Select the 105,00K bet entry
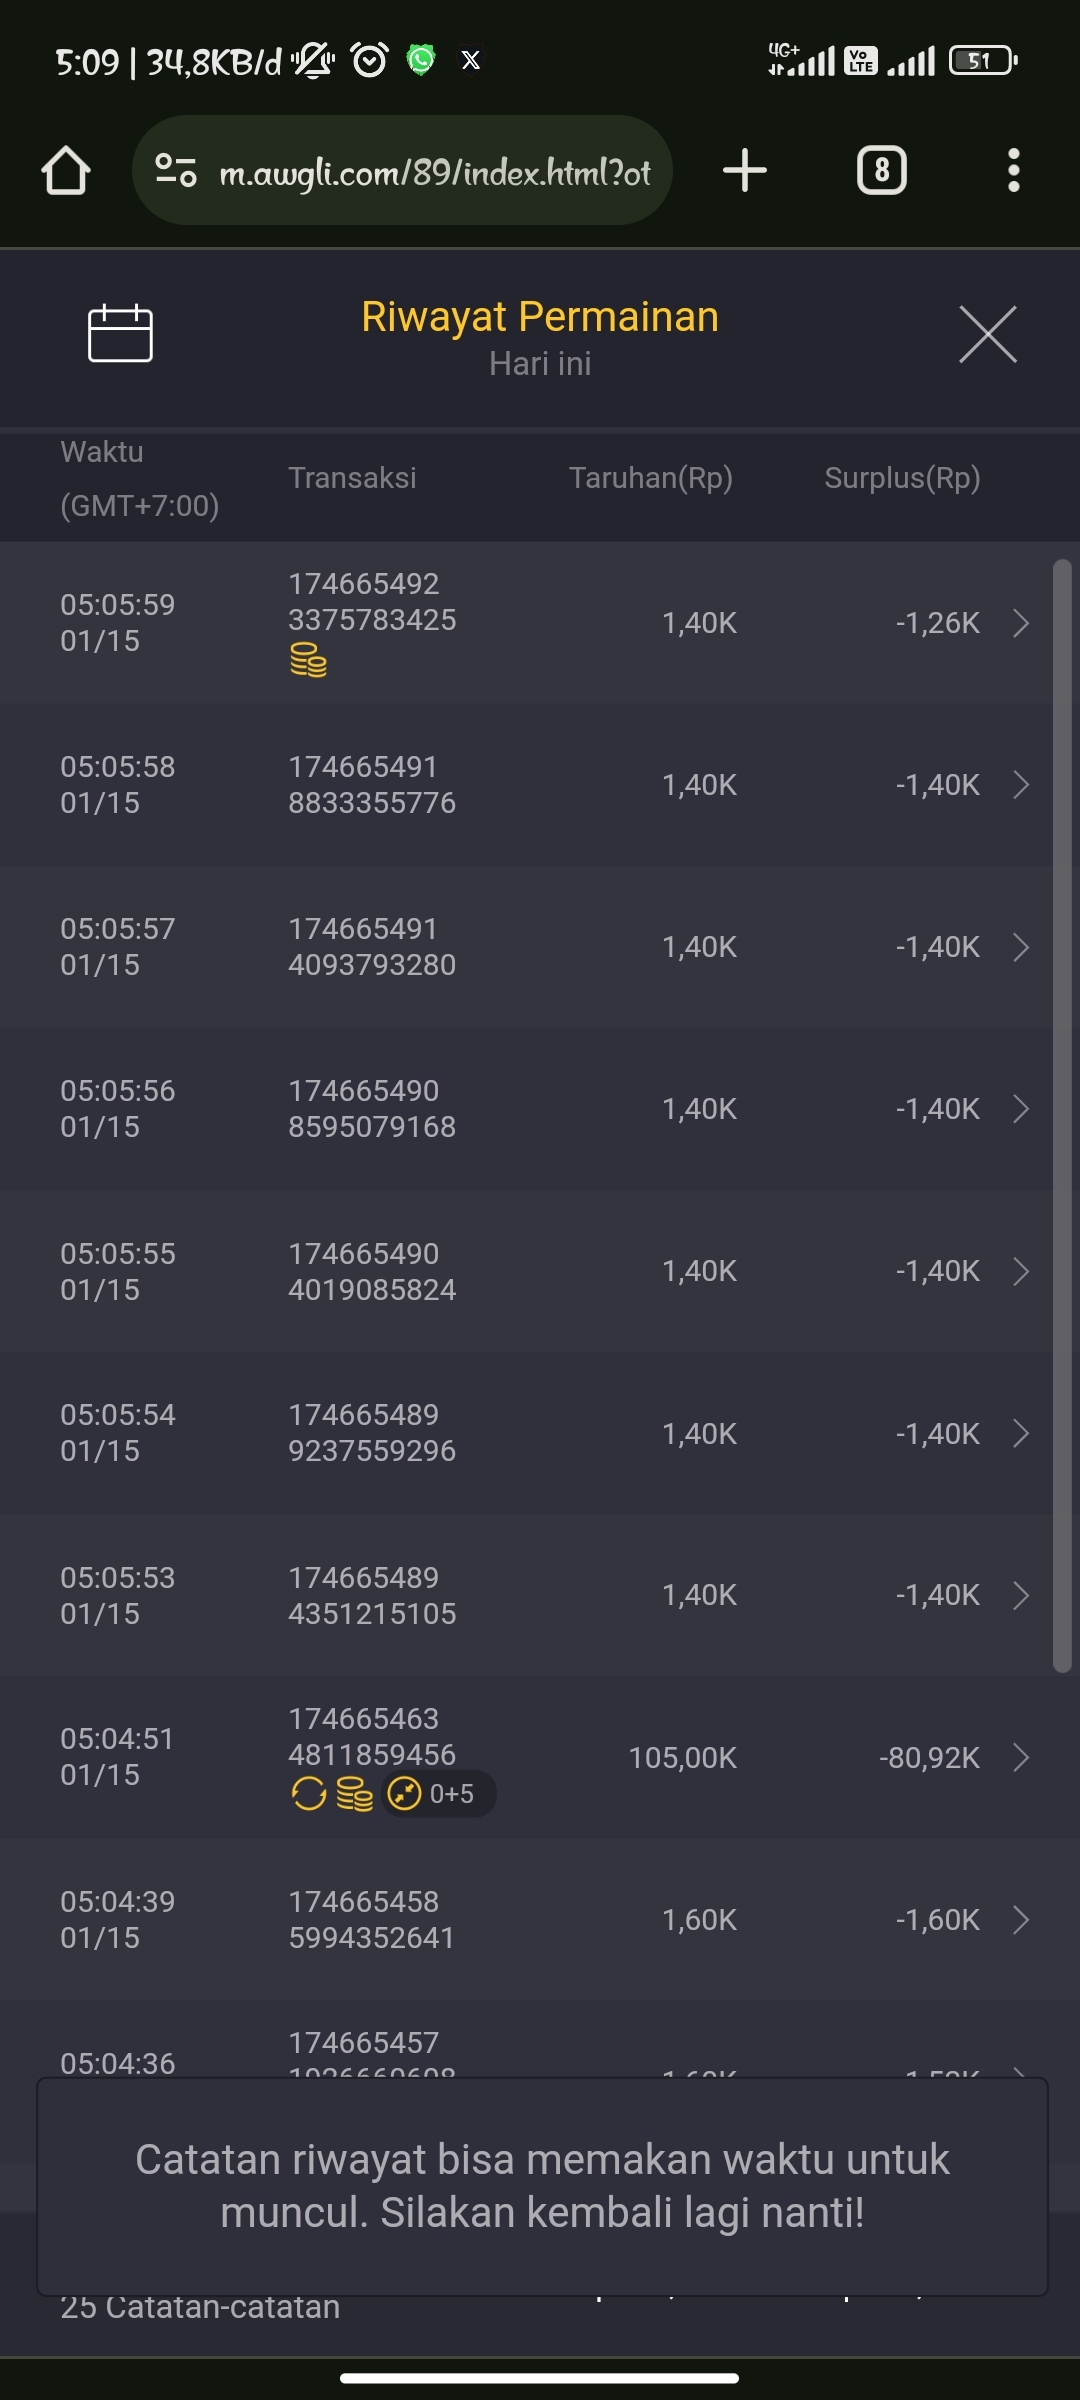This screenshot has width=1080, height=2400. point(682,1757)
